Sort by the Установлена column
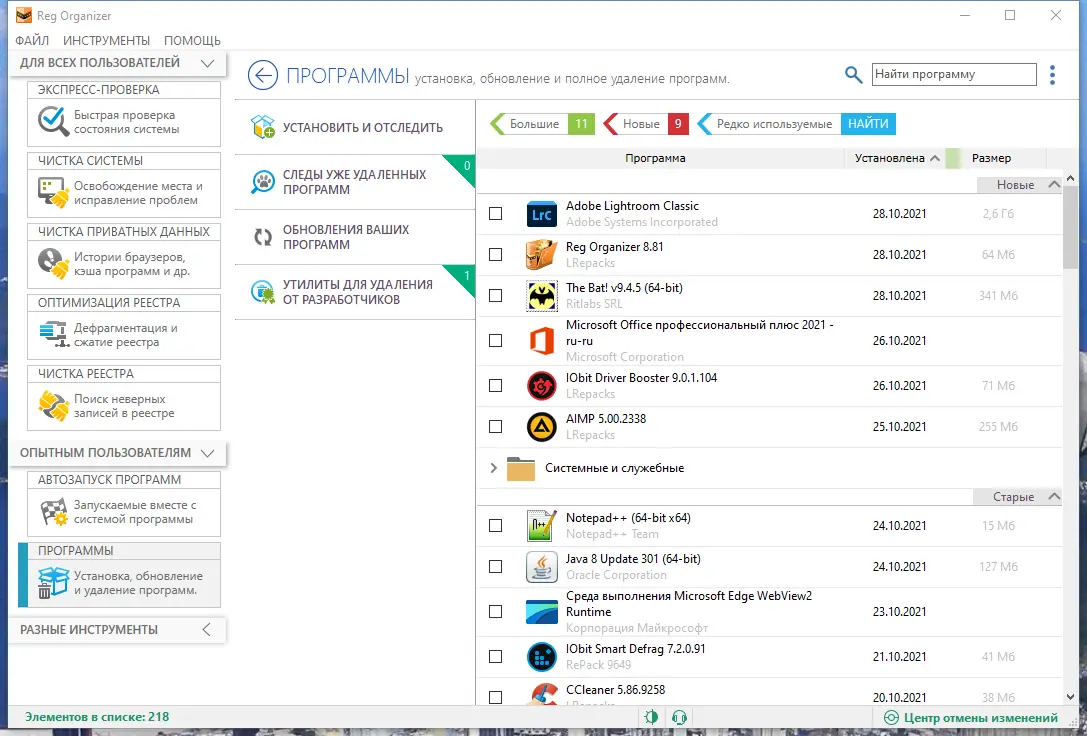The height and width of the screenshot is (736, 1087). 896,158
